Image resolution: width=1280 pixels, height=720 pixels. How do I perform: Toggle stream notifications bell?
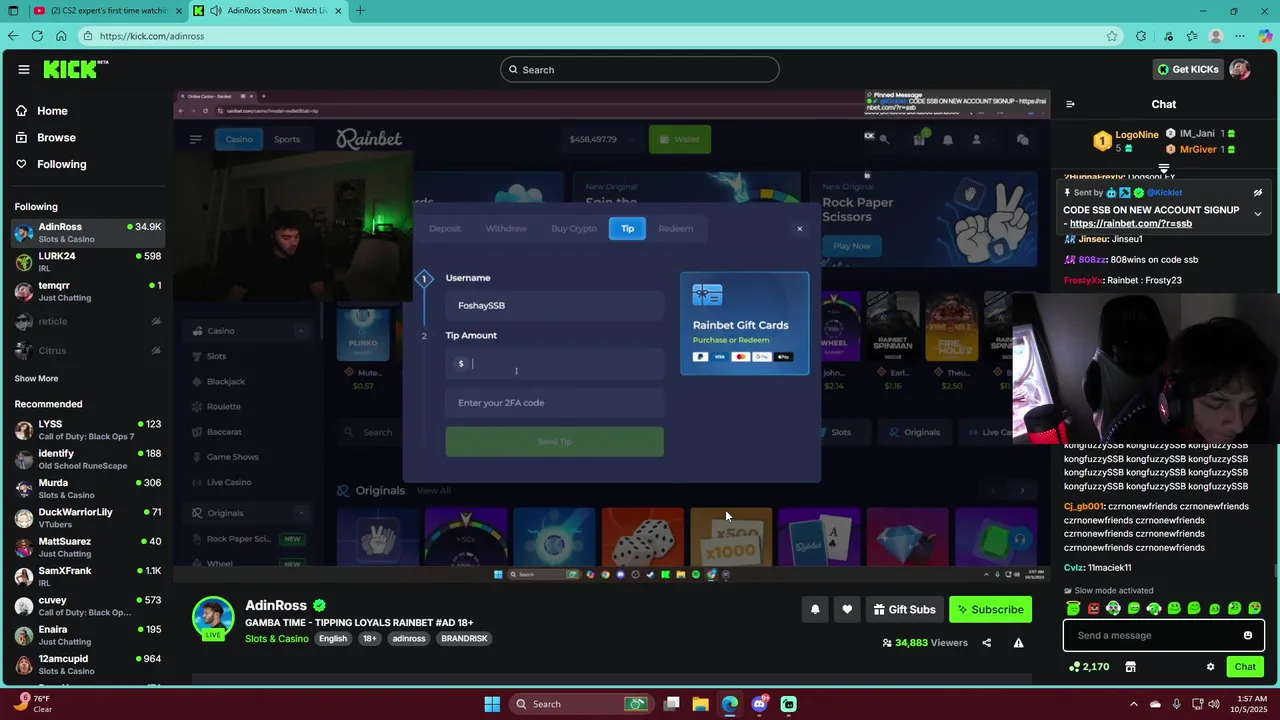(x=815, y=610)
